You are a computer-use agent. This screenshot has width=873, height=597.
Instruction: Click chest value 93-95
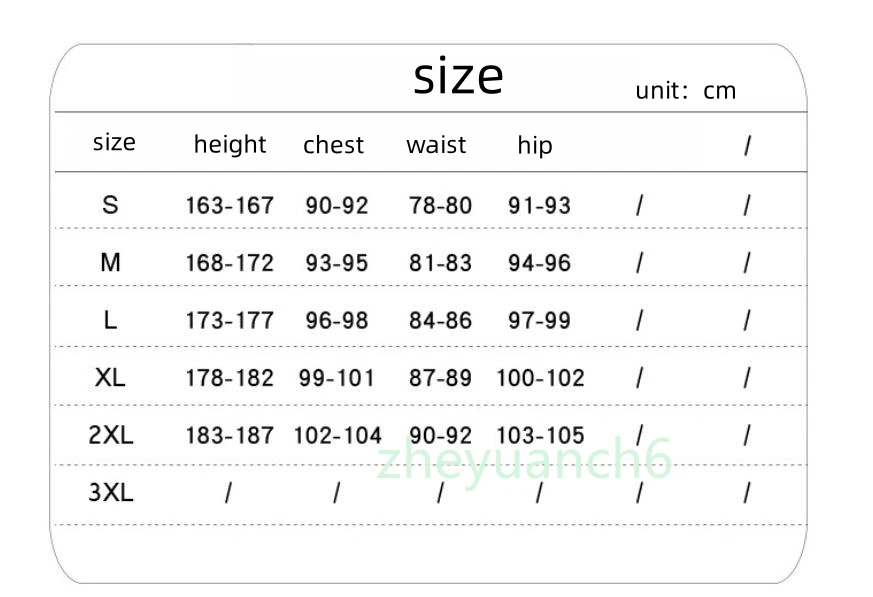click(x=337, y=263)
